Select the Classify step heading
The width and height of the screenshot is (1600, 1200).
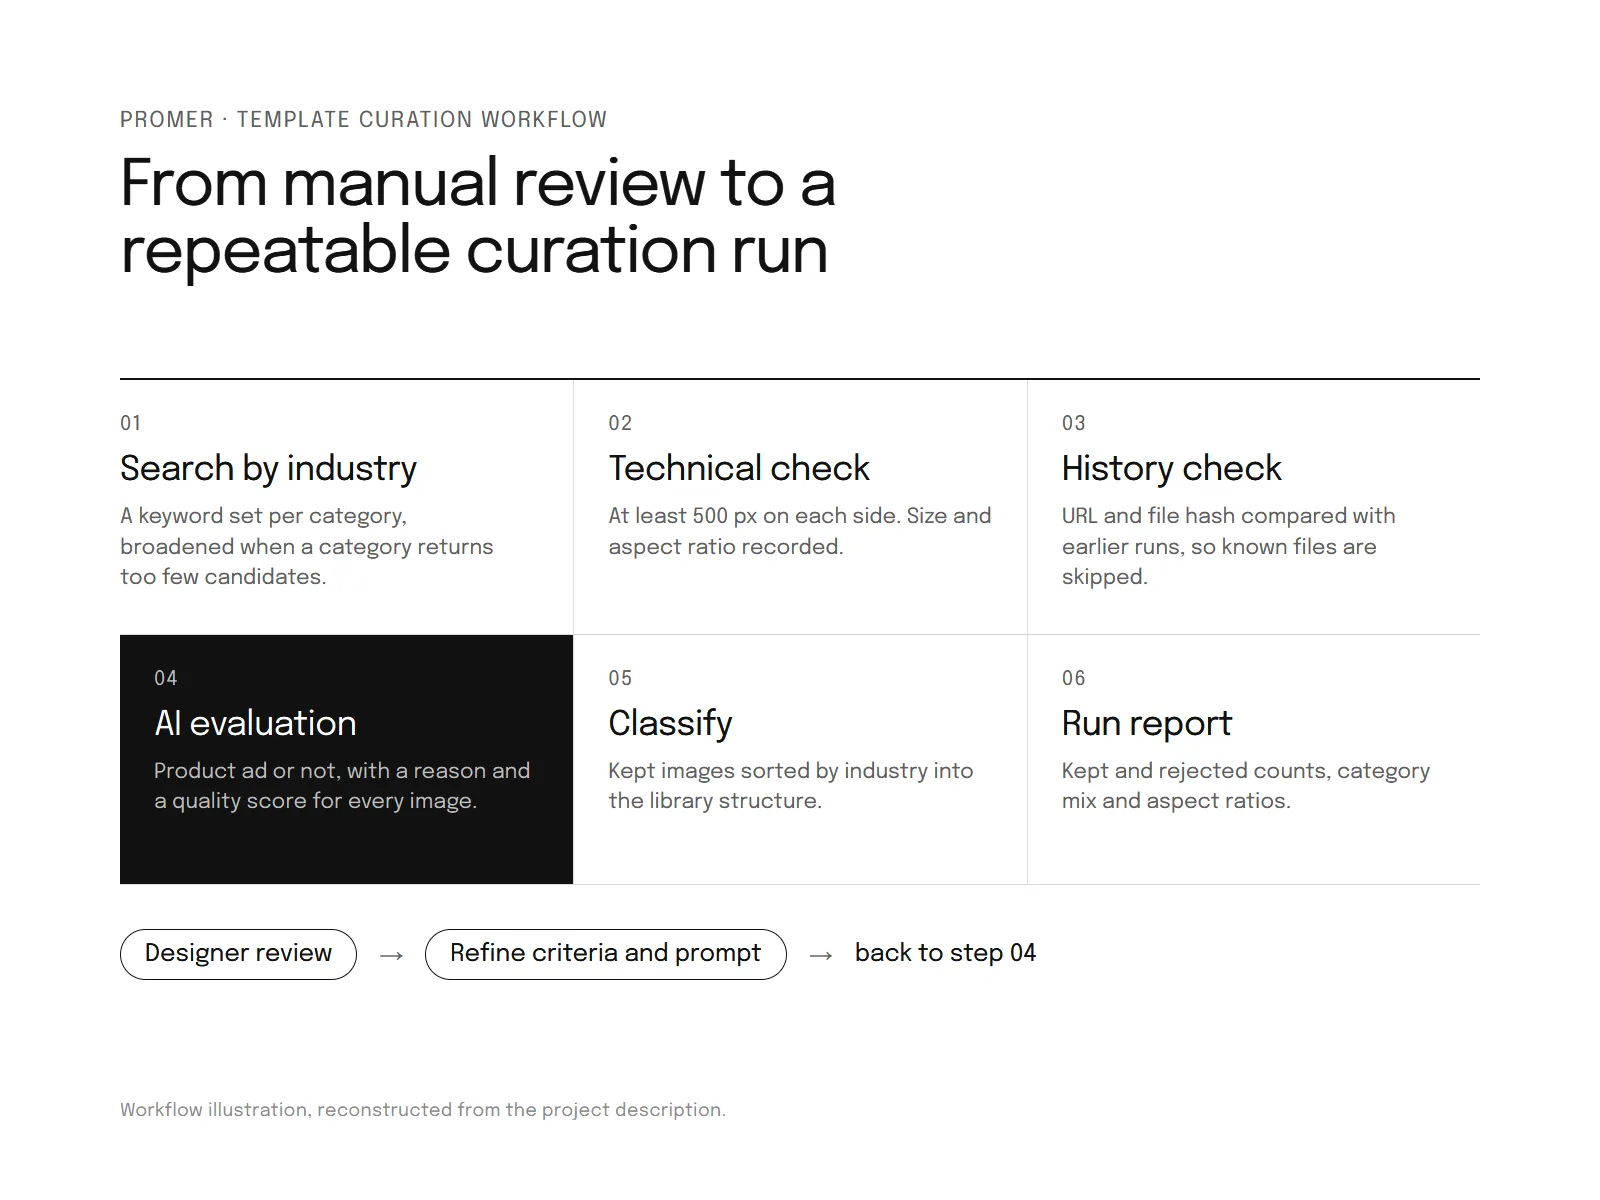670,724
